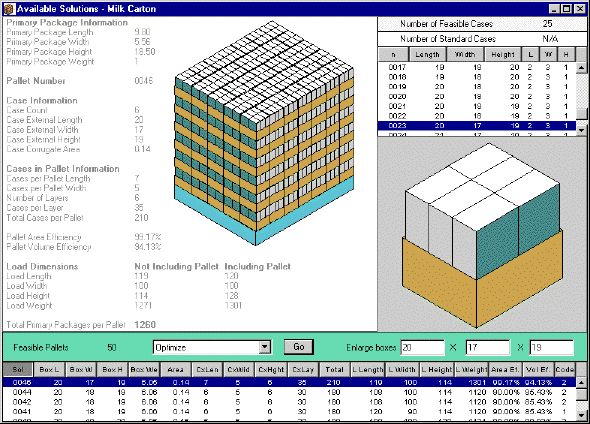590x424 pixels.
Task: Click the Length header in cases table
Action: coord(427,55)
